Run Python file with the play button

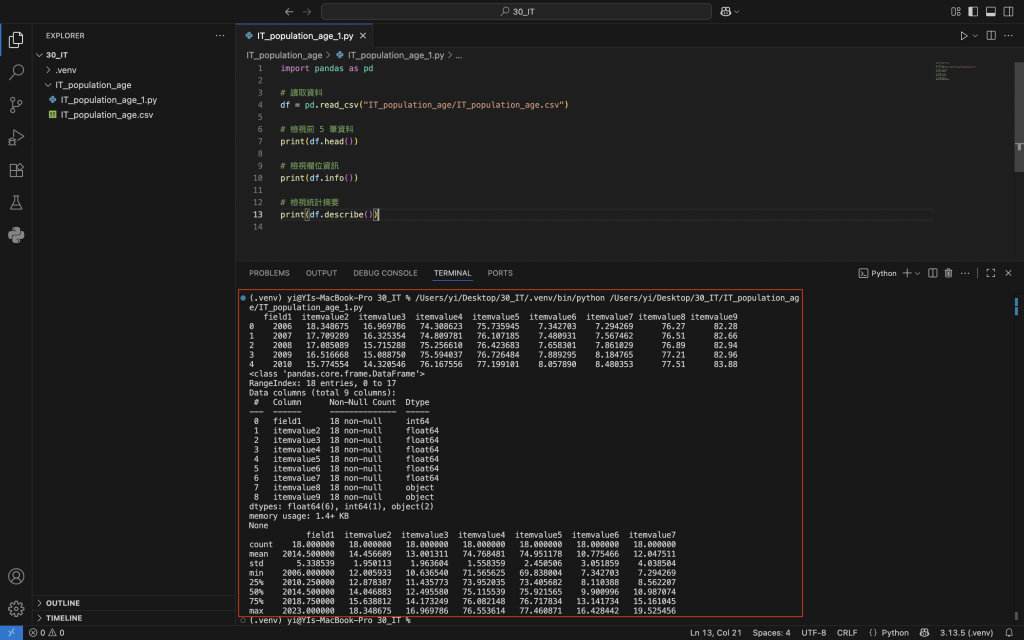pyautogui.click(x=963, y=36)
